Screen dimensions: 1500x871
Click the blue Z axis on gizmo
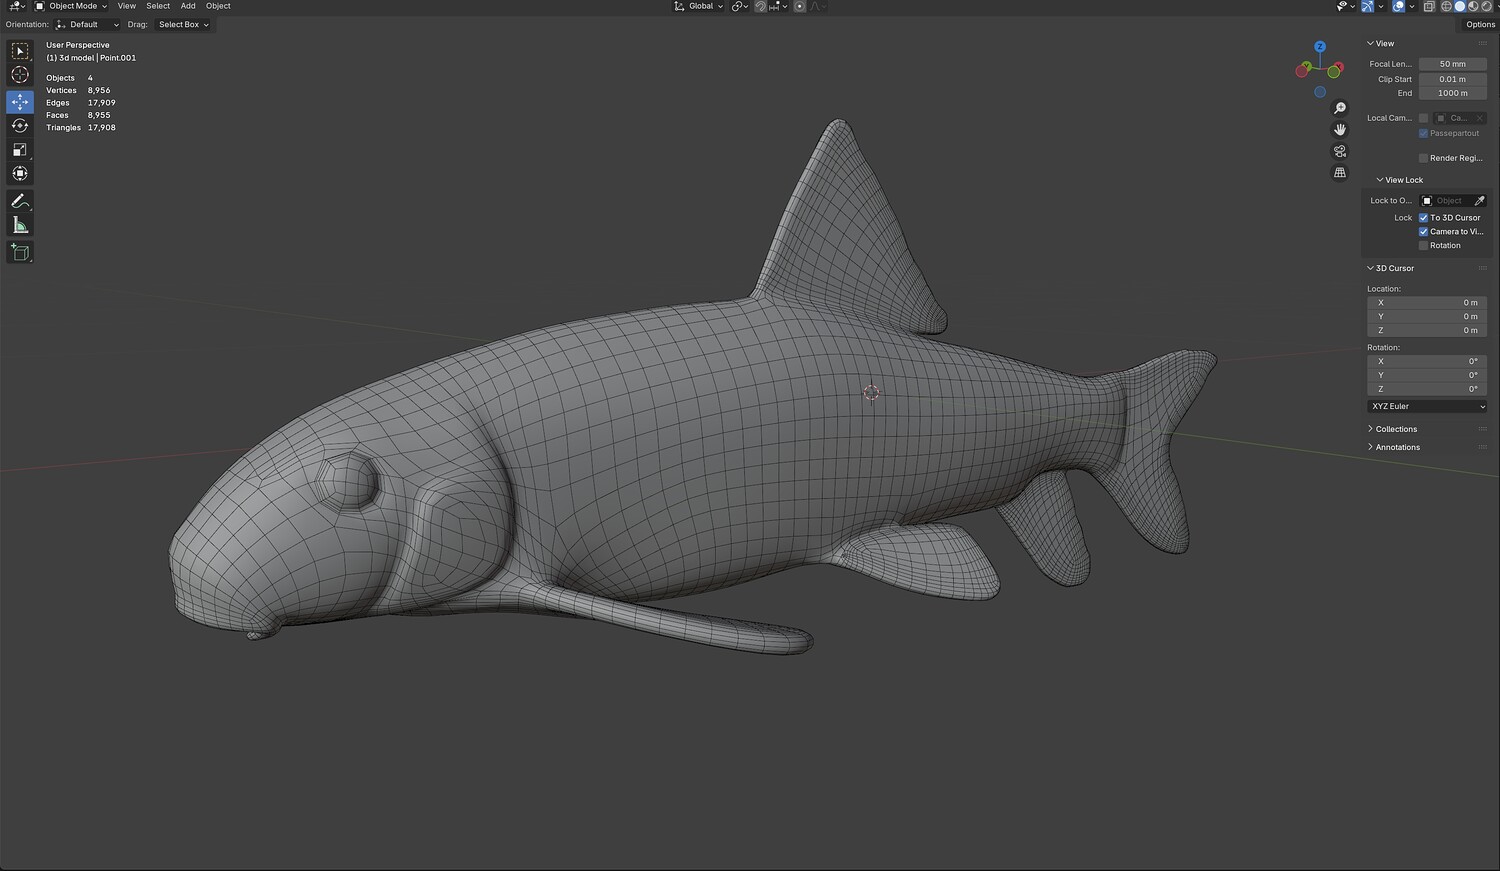1320,47
